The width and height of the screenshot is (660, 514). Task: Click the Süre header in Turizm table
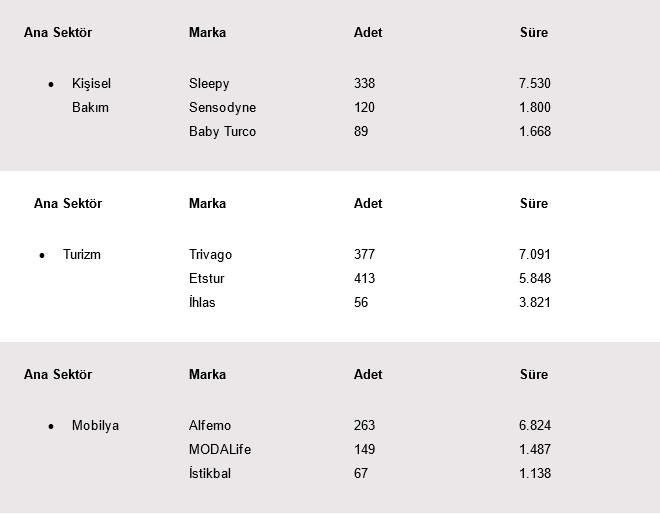click(x=534, y=204)
